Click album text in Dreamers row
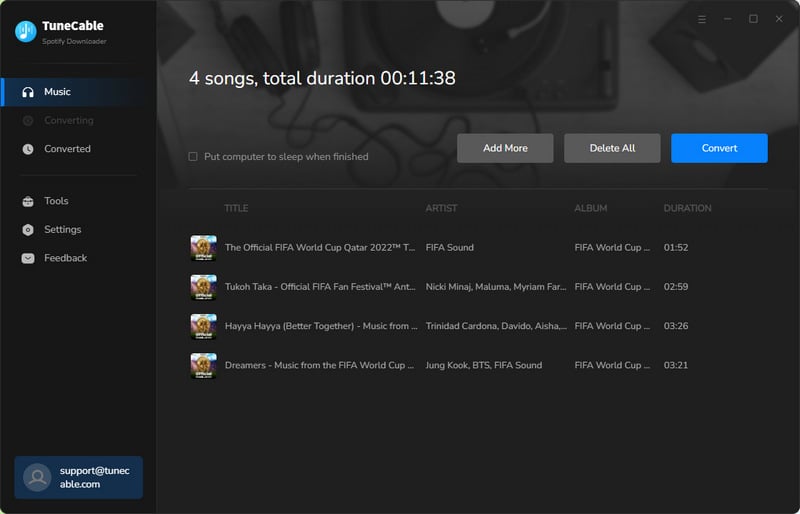This screenshot has height=514, width=800. pyautogui.click(x=612, y=365)
